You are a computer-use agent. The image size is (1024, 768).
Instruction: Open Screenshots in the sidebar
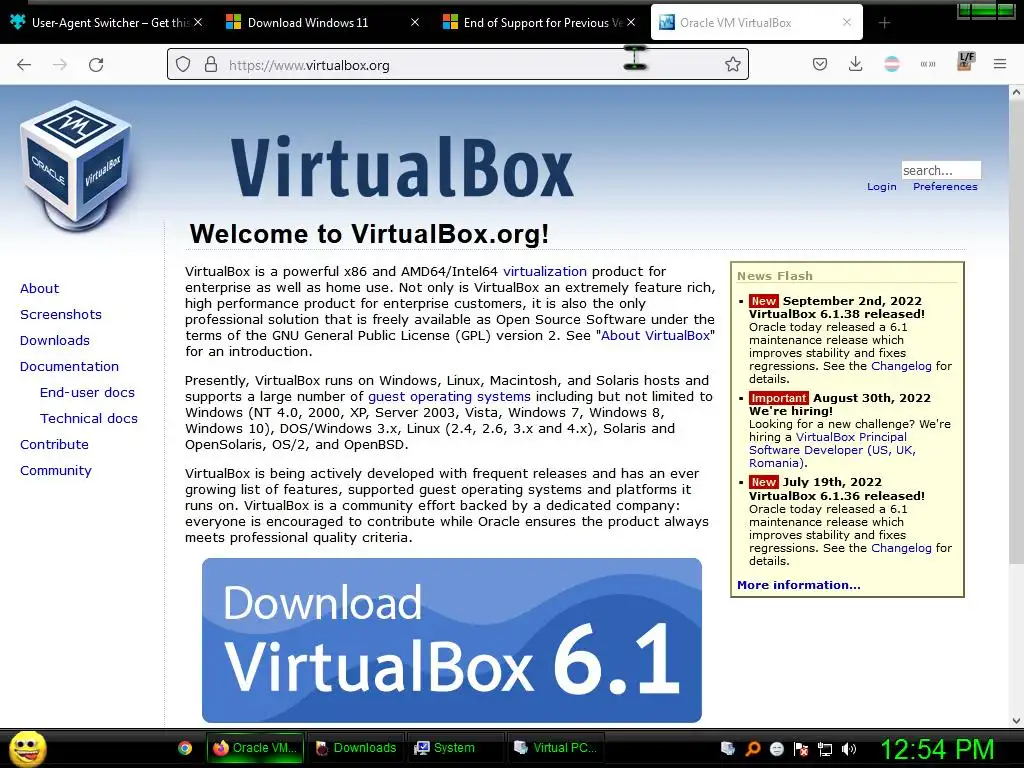(x=61, y=314)
